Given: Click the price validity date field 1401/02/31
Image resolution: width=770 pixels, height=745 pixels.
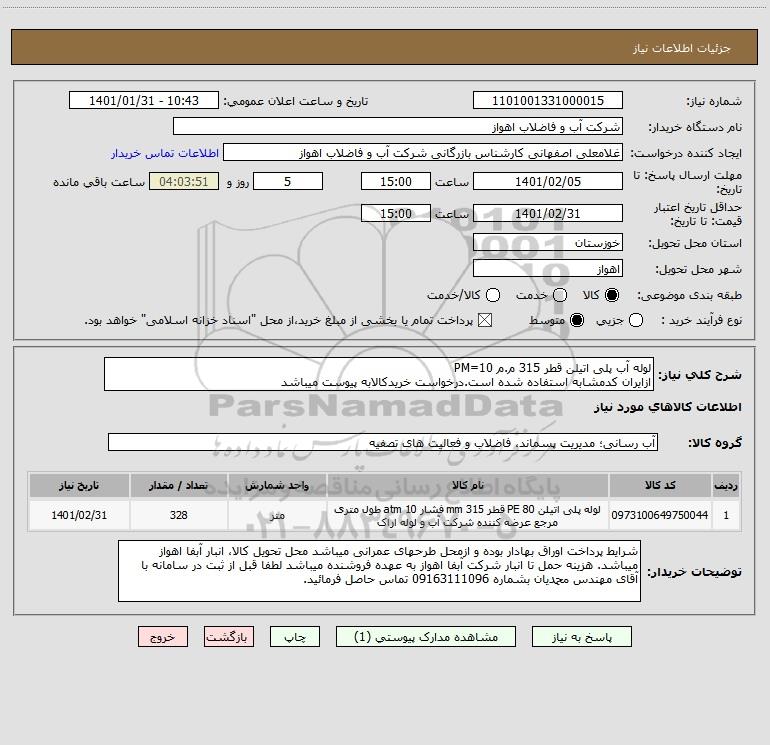Looking at the screenshot, I should (x=548, y=213).
